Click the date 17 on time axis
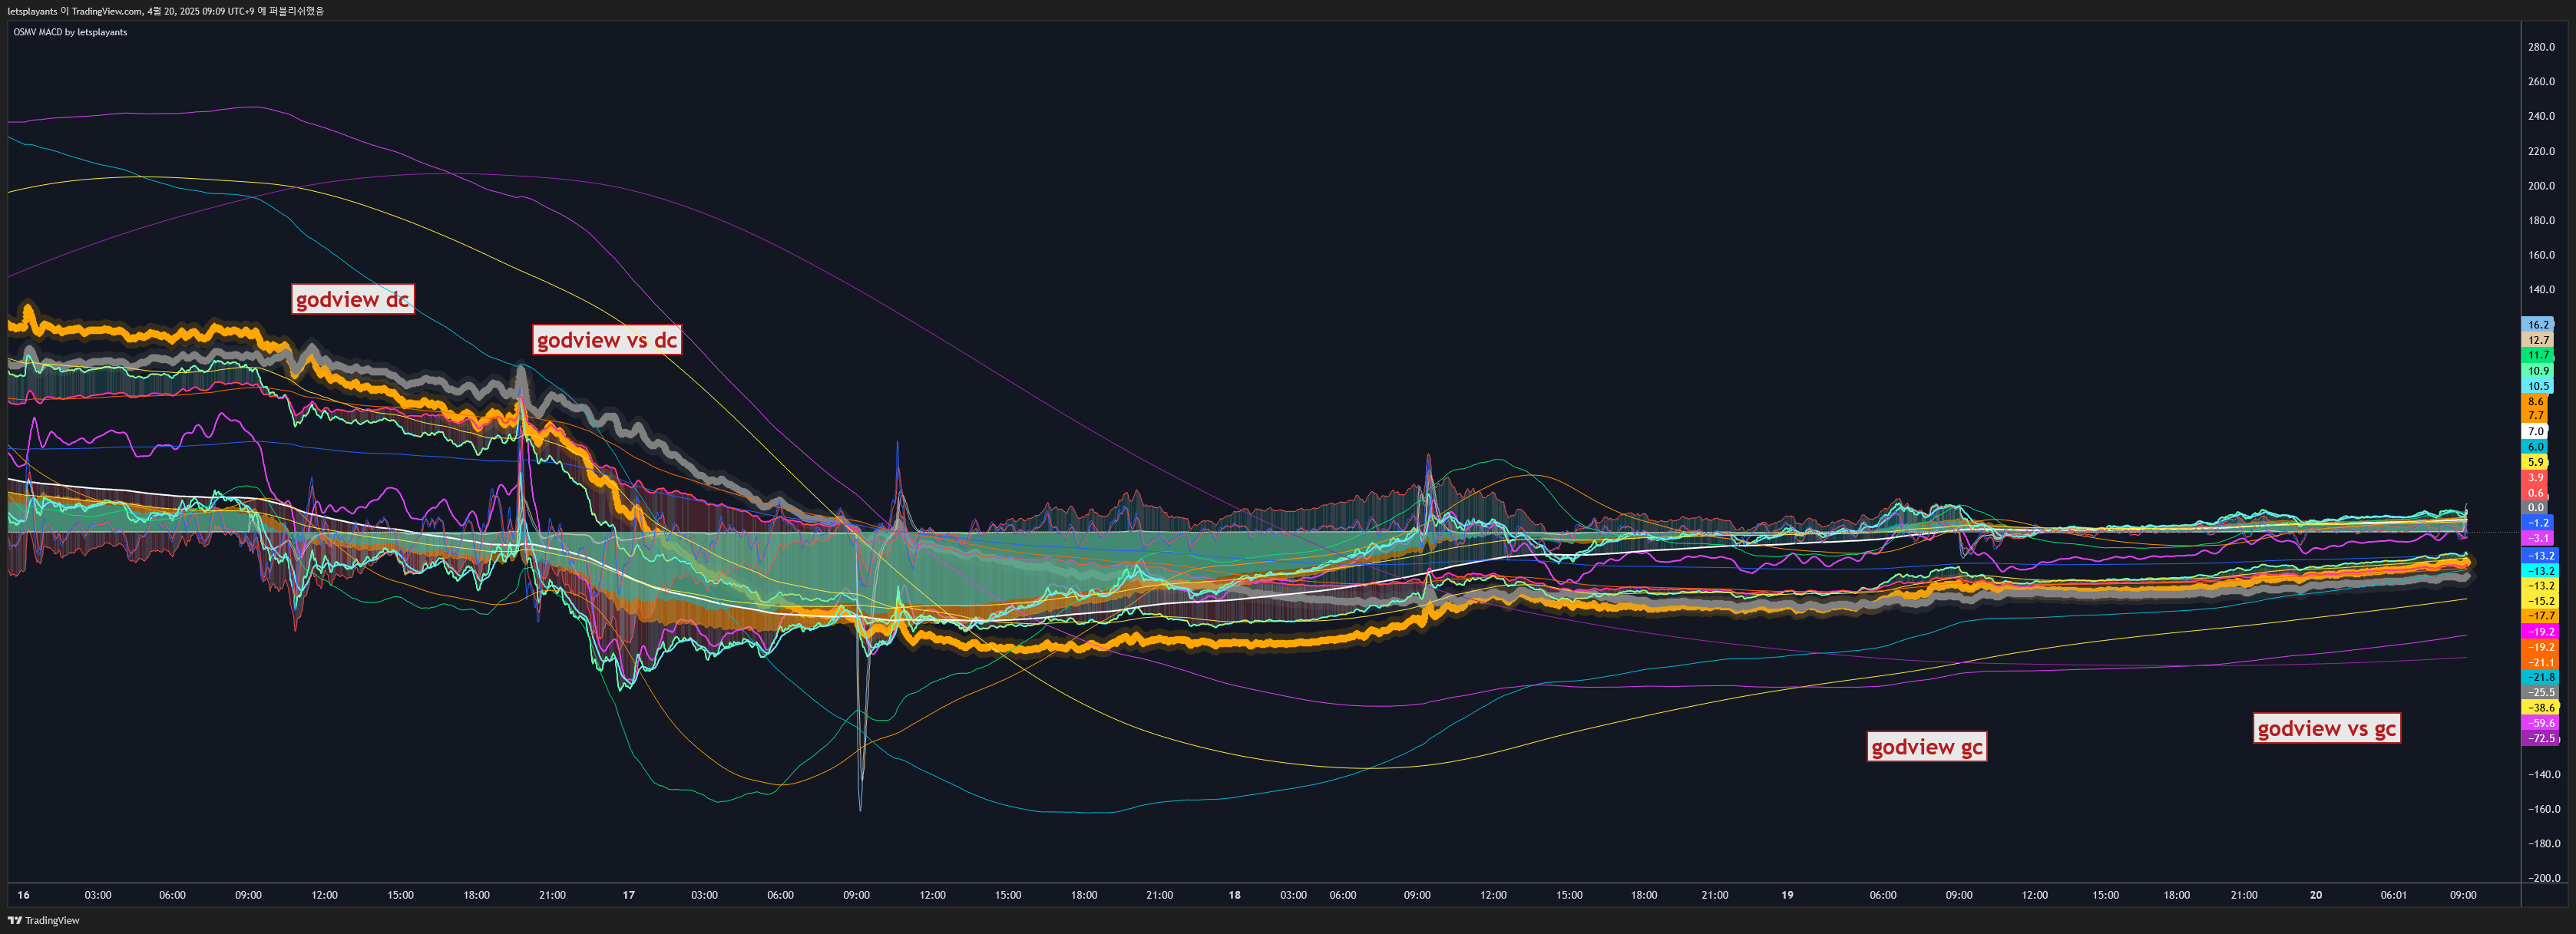This screenshot has height=934, width=2576. [628, 895]
